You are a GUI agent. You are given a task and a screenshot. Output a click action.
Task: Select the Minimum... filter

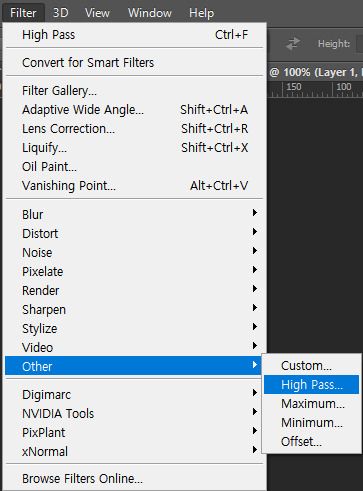(x=311, y=423)
